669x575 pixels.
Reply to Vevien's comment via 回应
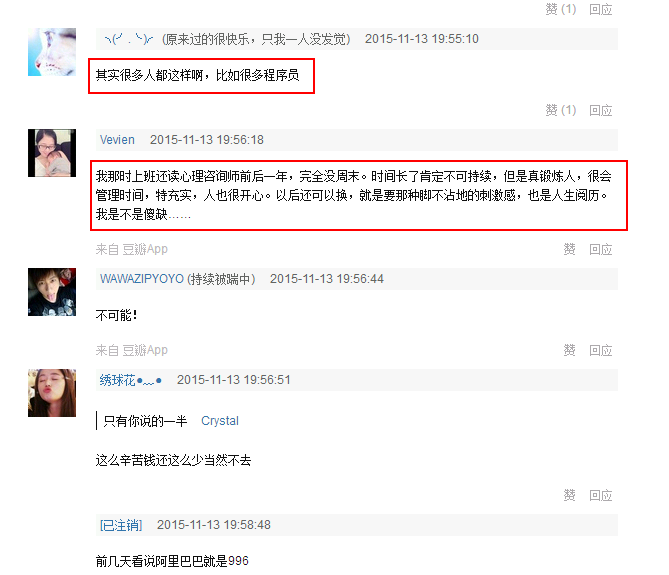[600, 249]
